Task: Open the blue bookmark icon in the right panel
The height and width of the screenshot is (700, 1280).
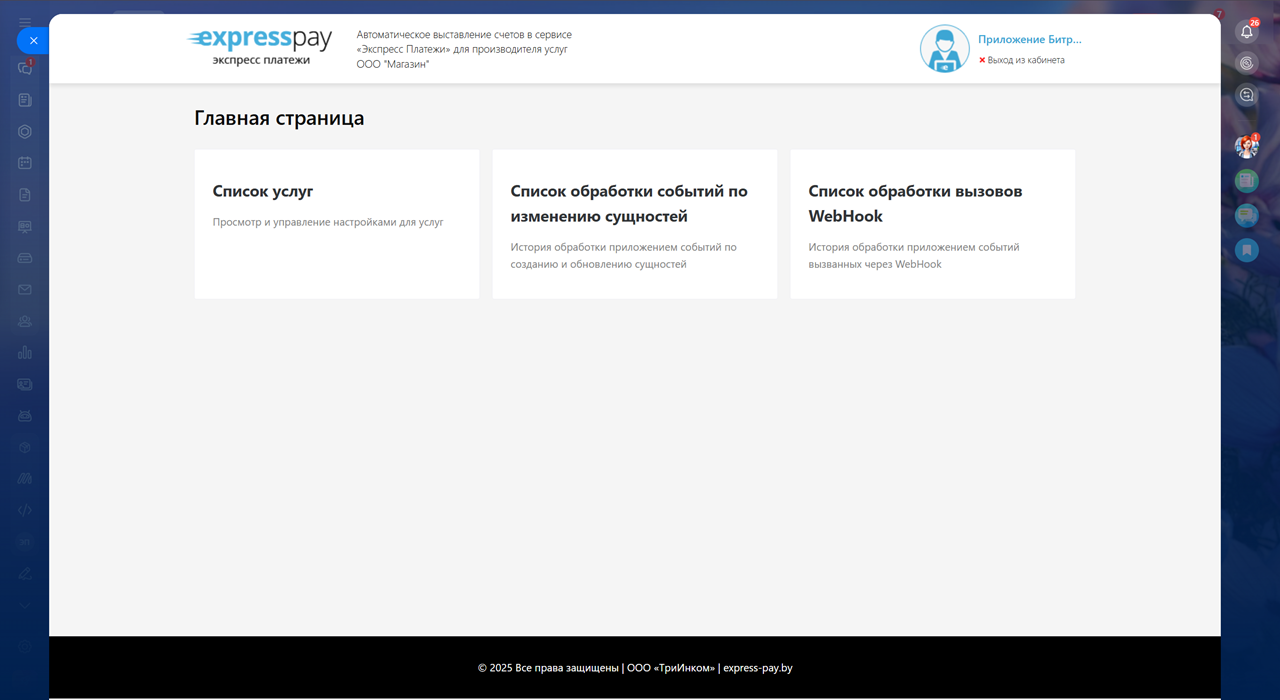Action: [1247, 250]
